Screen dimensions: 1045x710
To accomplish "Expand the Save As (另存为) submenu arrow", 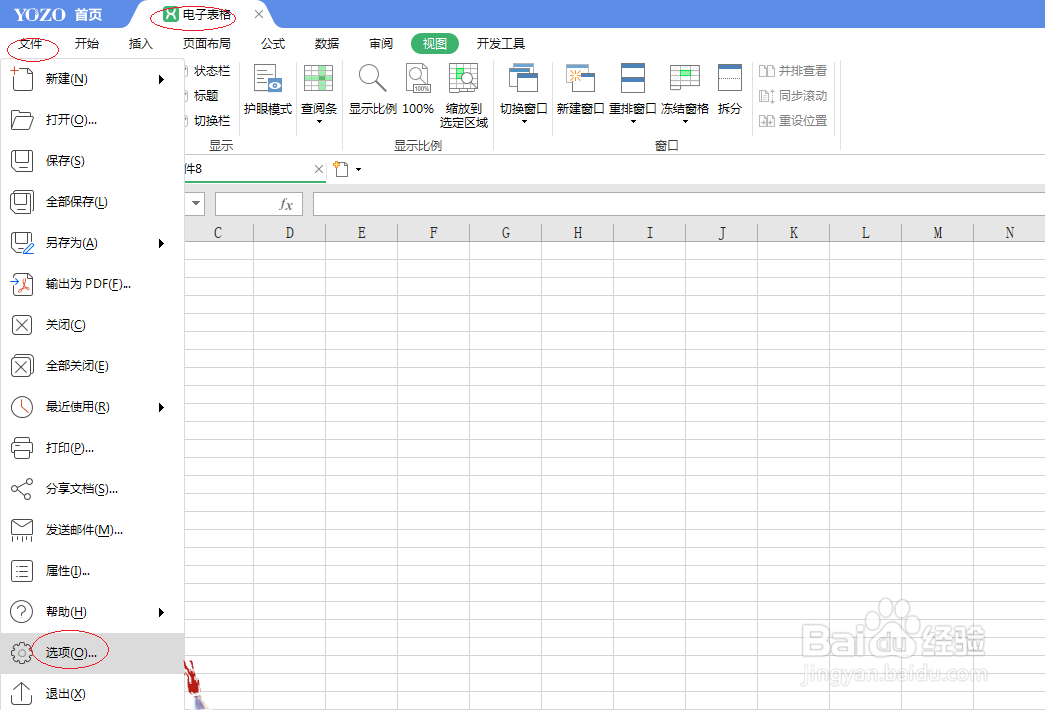I will coord(161,243).
